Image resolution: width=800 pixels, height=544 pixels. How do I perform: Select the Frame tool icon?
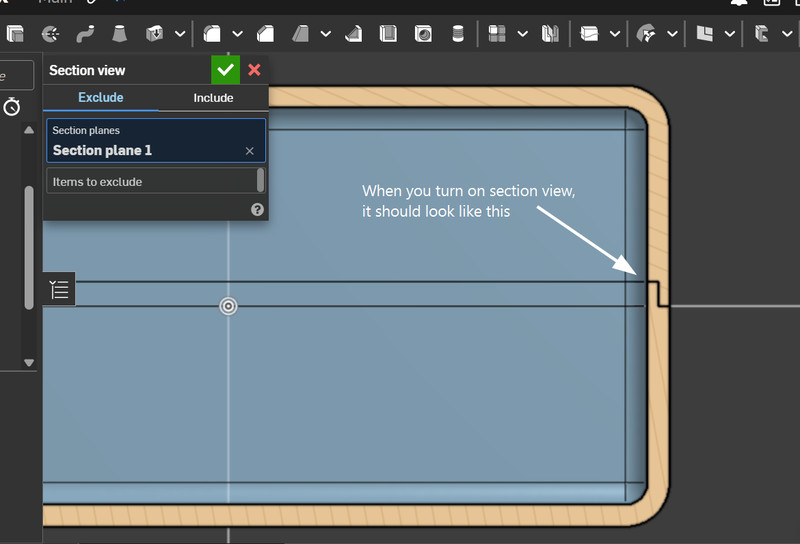click(x=761, y=34)
